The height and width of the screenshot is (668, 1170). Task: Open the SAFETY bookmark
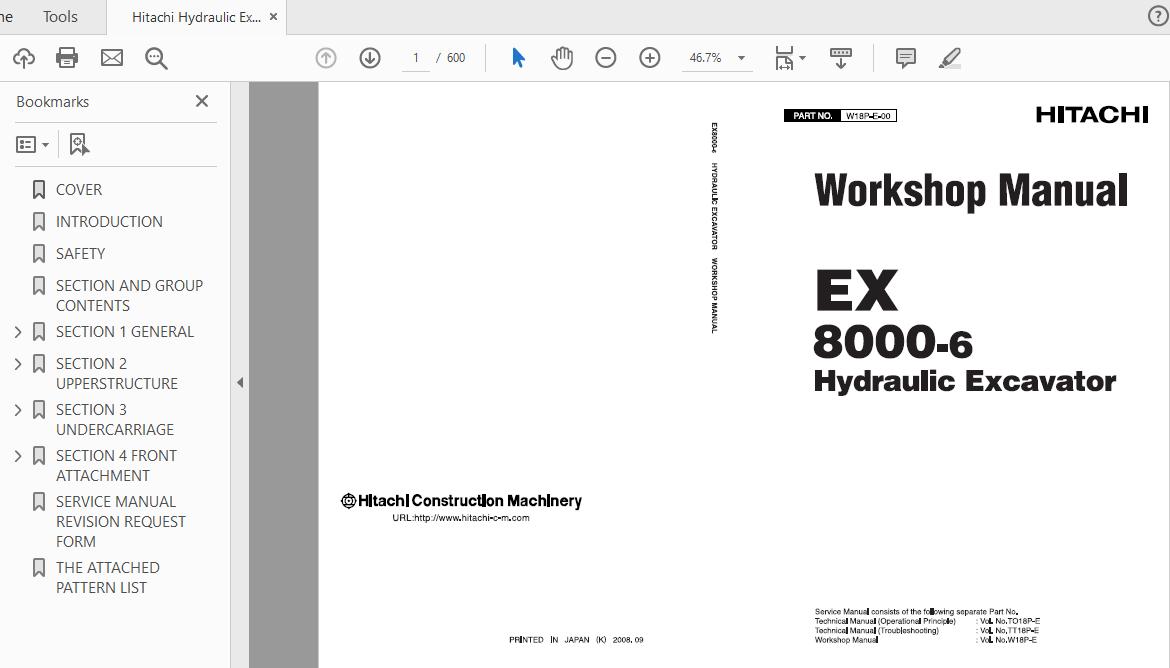coord(81,254)
